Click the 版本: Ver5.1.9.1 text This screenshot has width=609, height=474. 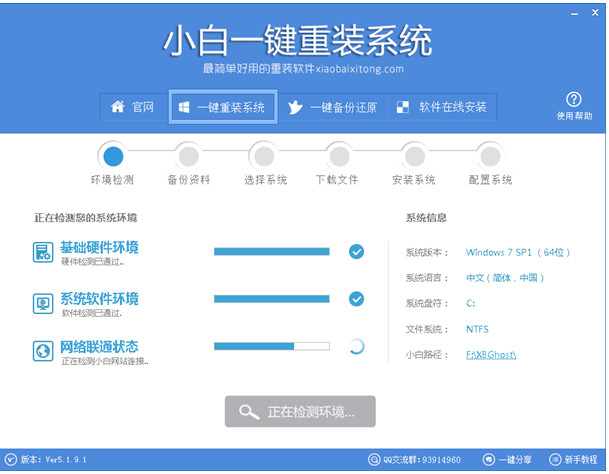click(x=53, y=460)
